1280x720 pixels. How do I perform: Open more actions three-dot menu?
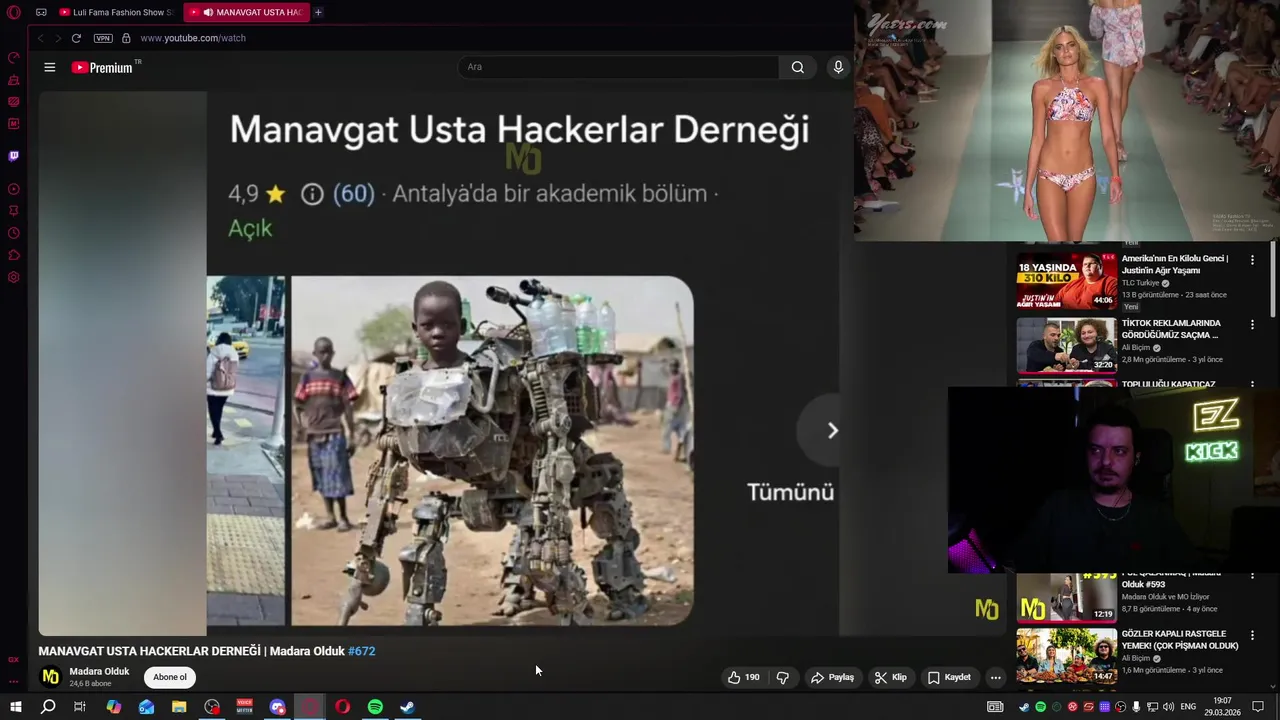point(995,677)
